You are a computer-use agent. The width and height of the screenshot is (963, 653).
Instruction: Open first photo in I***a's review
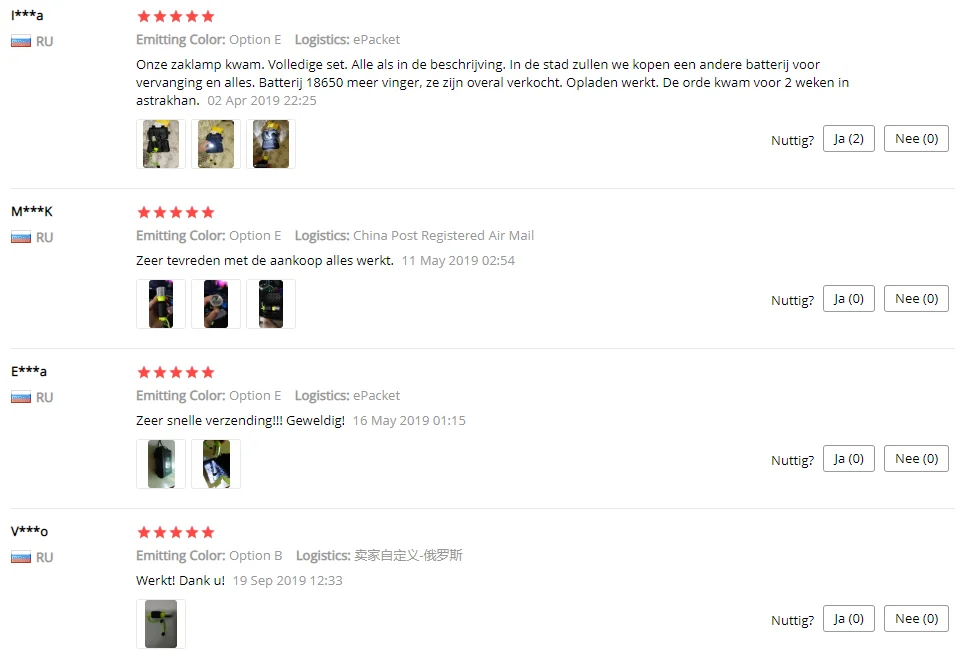(x=161, y=144)
